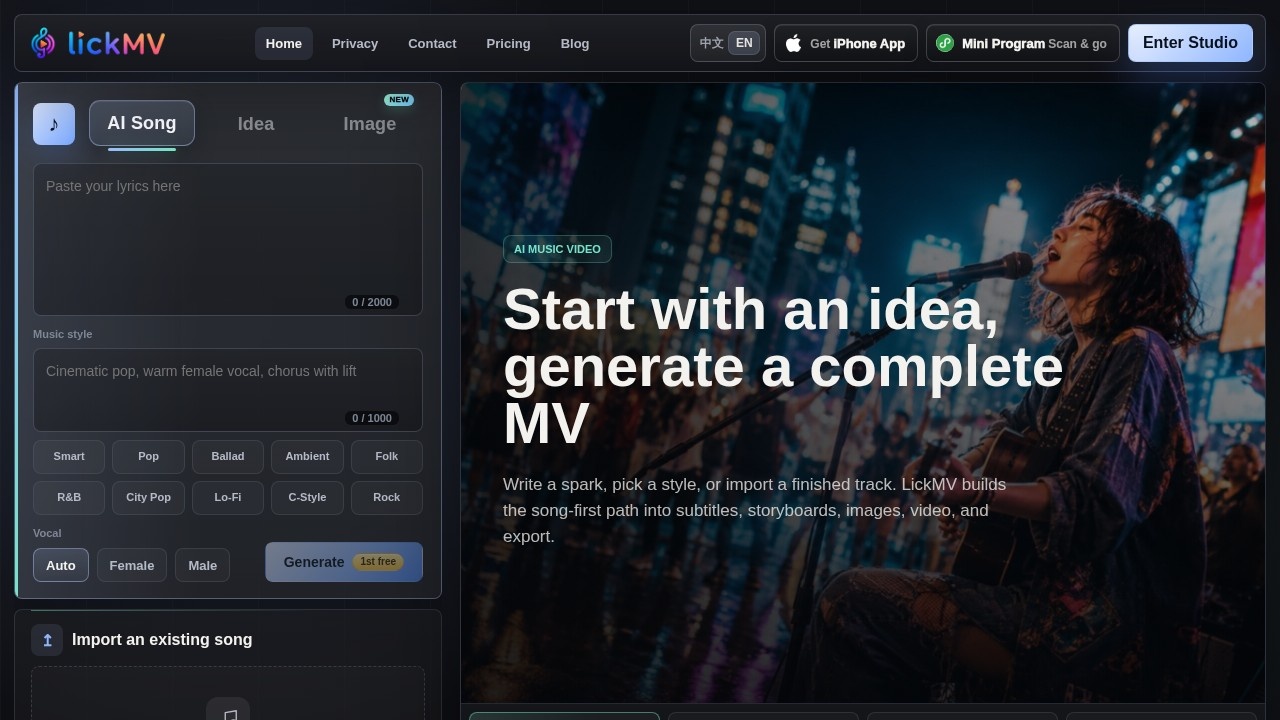Switch language to 中文
The height and width of the screenshot is (720, 1280).
(x=711, y=43)
